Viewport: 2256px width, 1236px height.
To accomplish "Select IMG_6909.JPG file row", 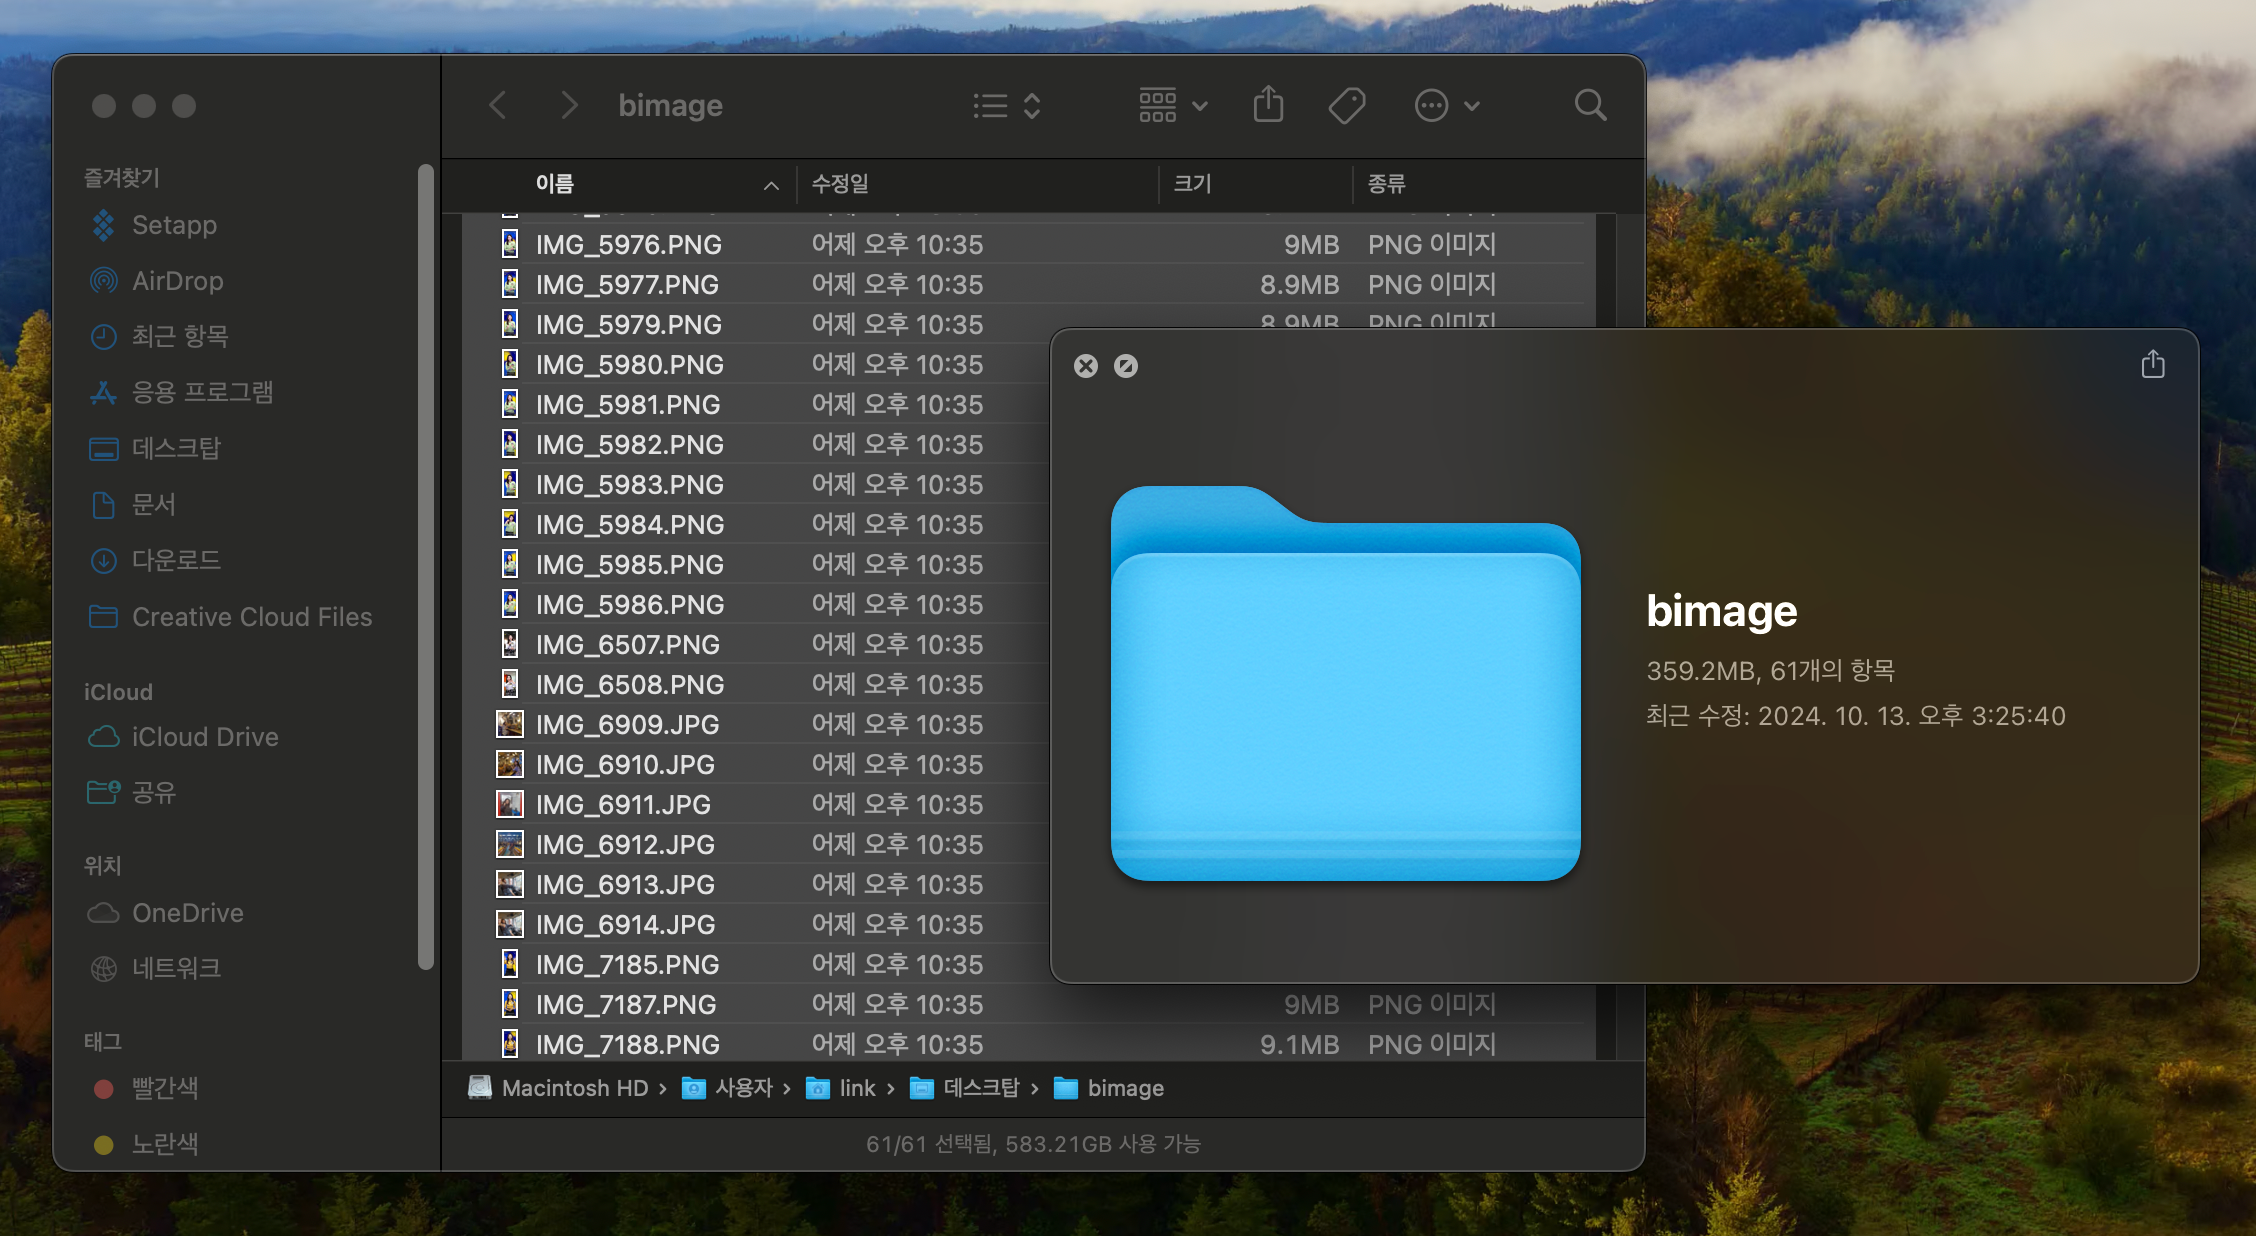I will point(627,724).
